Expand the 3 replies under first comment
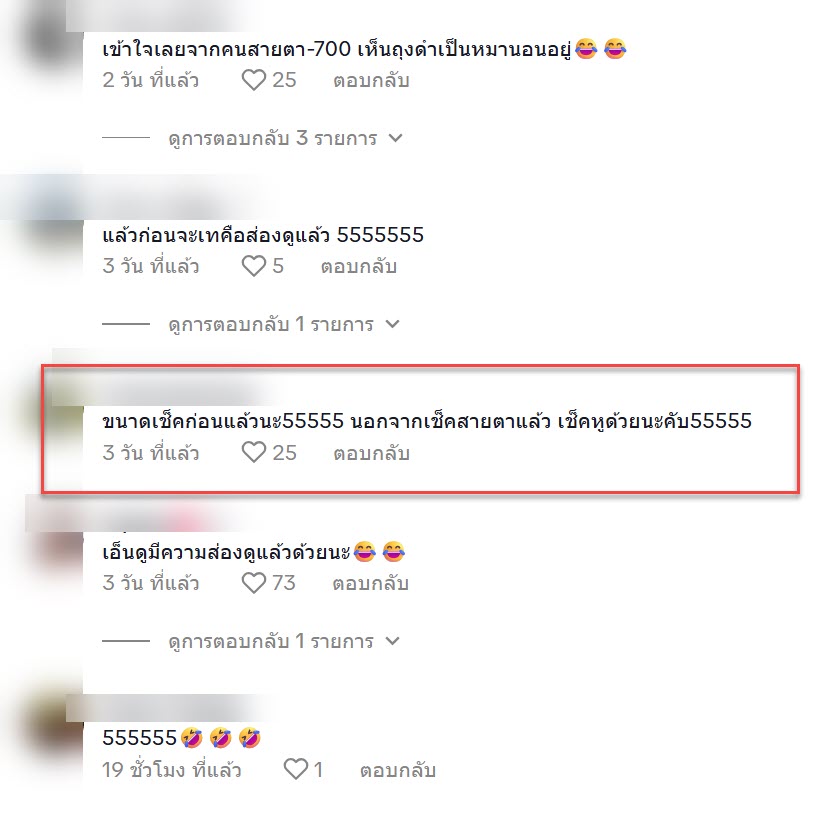Screen dimensions: 834x813 (x=272, y=138)
